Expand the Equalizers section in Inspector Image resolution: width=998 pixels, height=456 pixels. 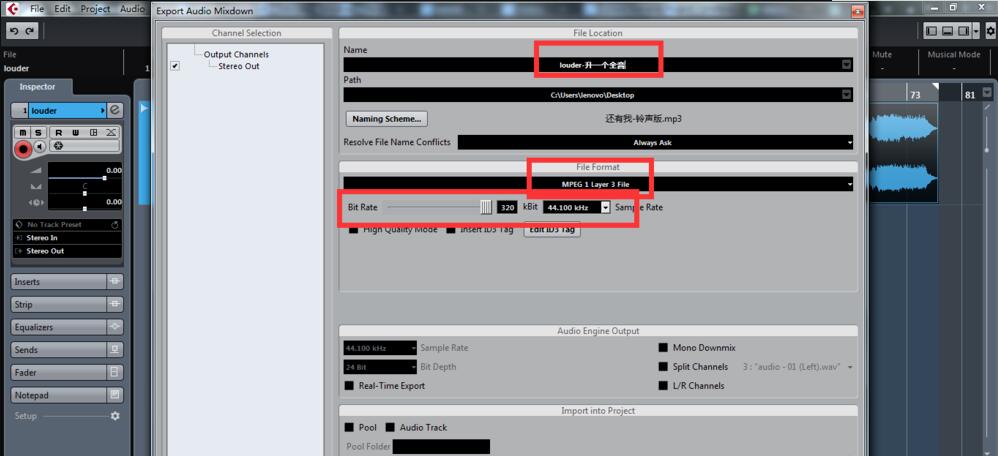pyautogui.click(x=59, y=327)
